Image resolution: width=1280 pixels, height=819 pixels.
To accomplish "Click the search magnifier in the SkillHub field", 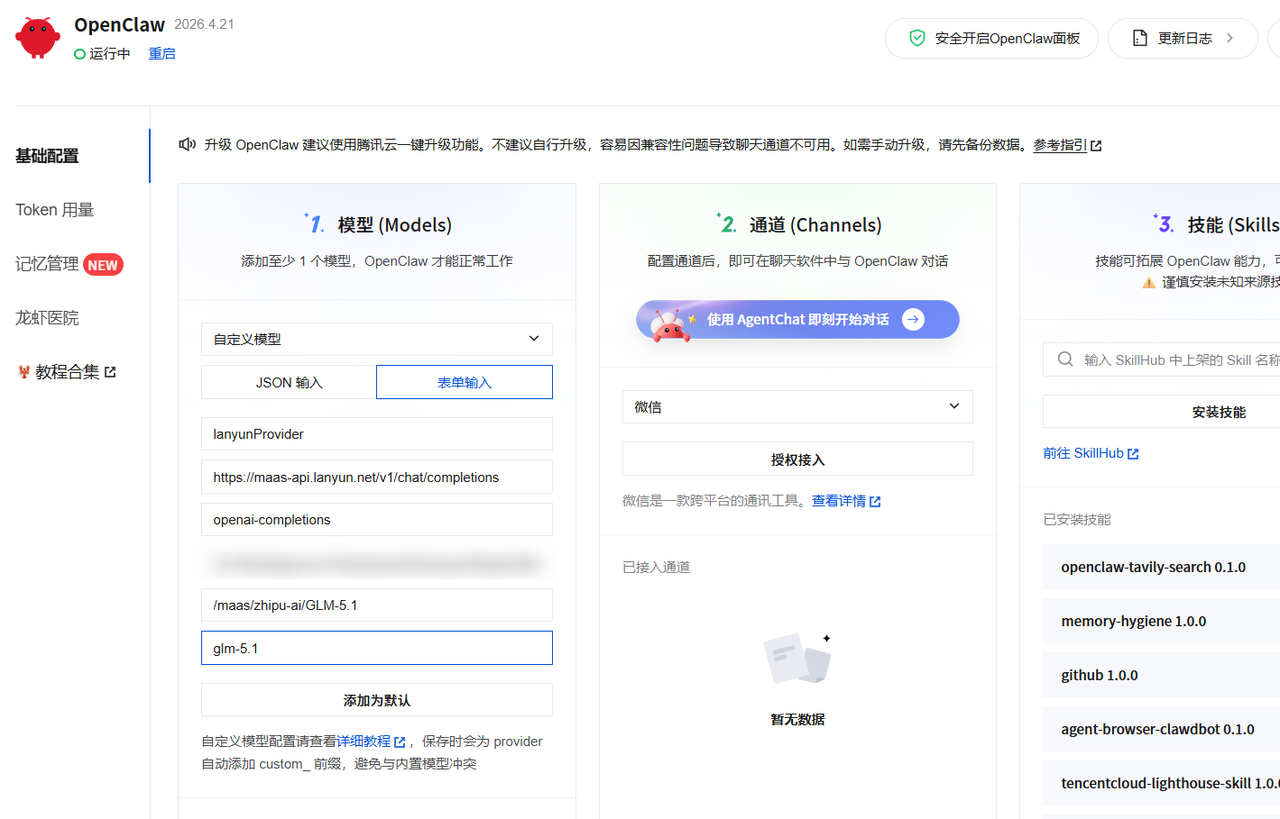I will (1066, 359).
